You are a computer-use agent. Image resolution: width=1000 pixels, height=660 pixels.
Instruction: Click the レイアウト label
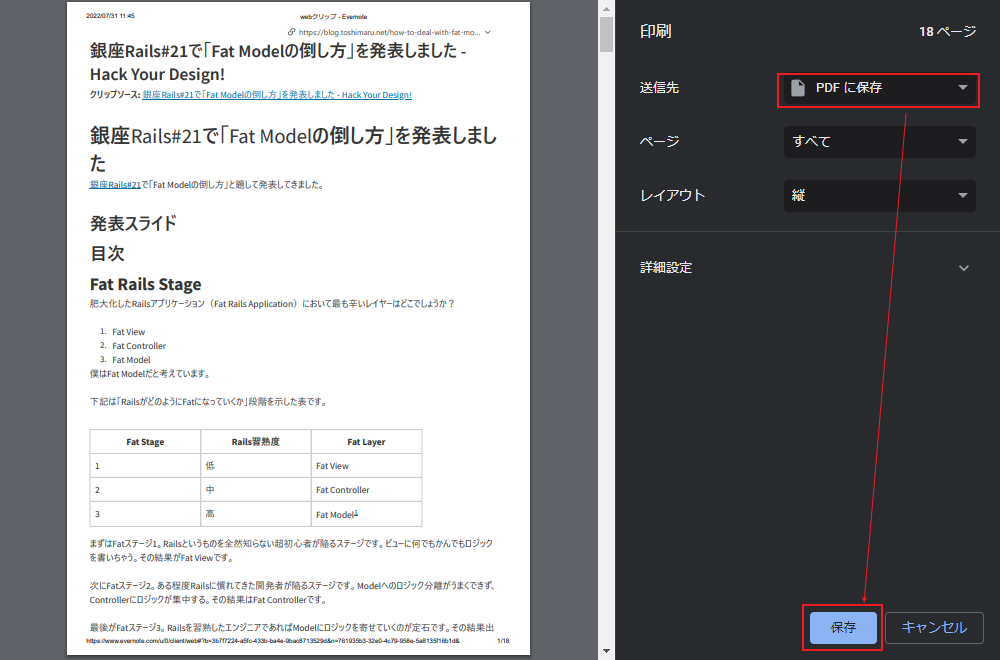(672, 195)
